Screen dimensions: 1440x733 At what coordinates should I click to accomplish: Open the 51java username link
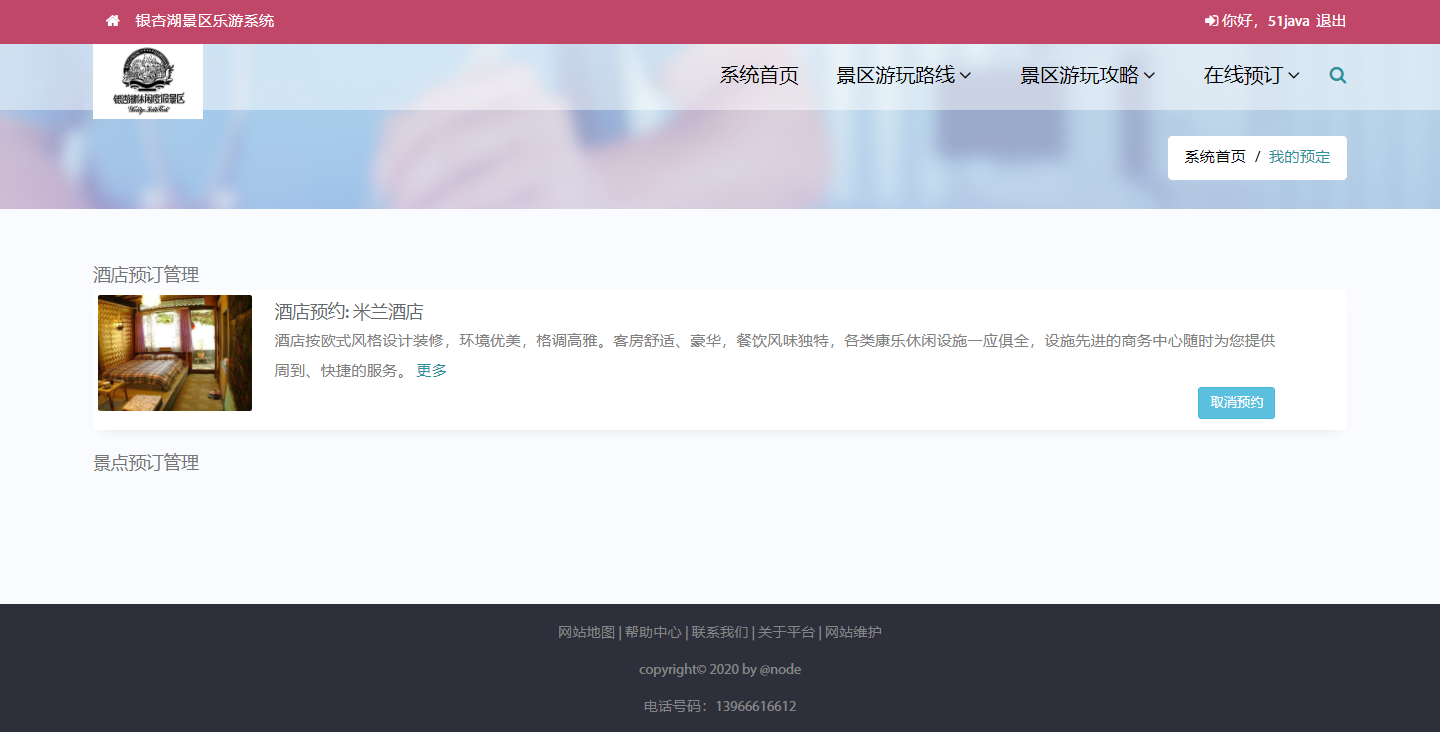(x=1288, y=21)
